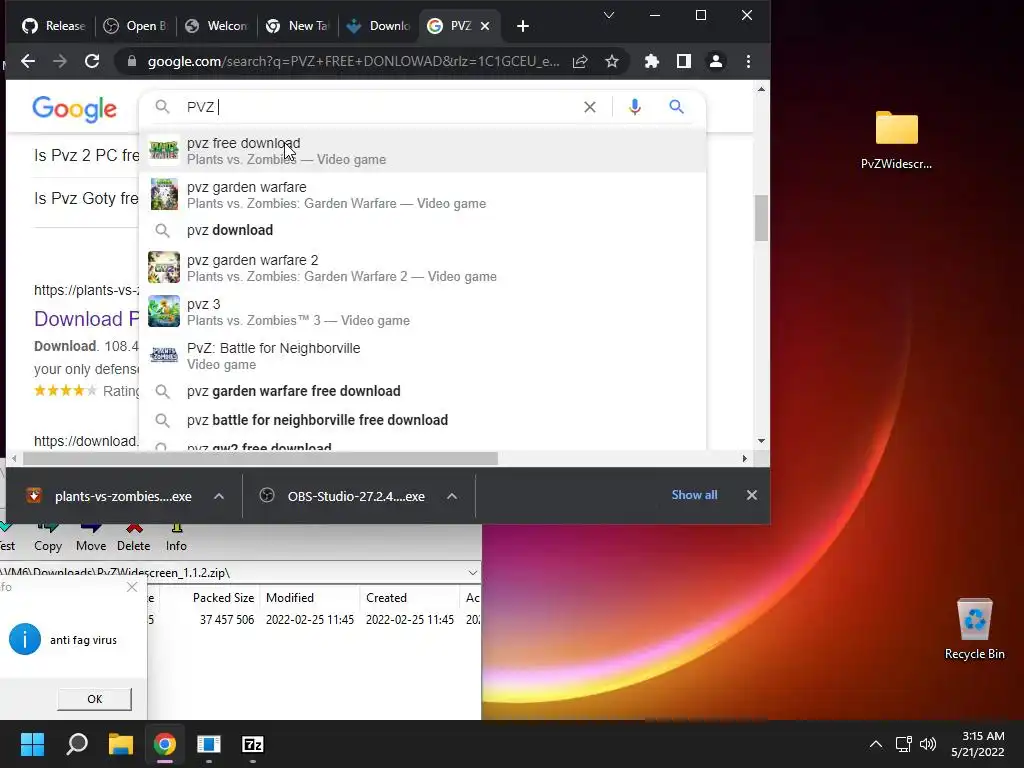Click the scroll up arrow in Chrome
Viewport: 1024px width, 768px height.
761,89
